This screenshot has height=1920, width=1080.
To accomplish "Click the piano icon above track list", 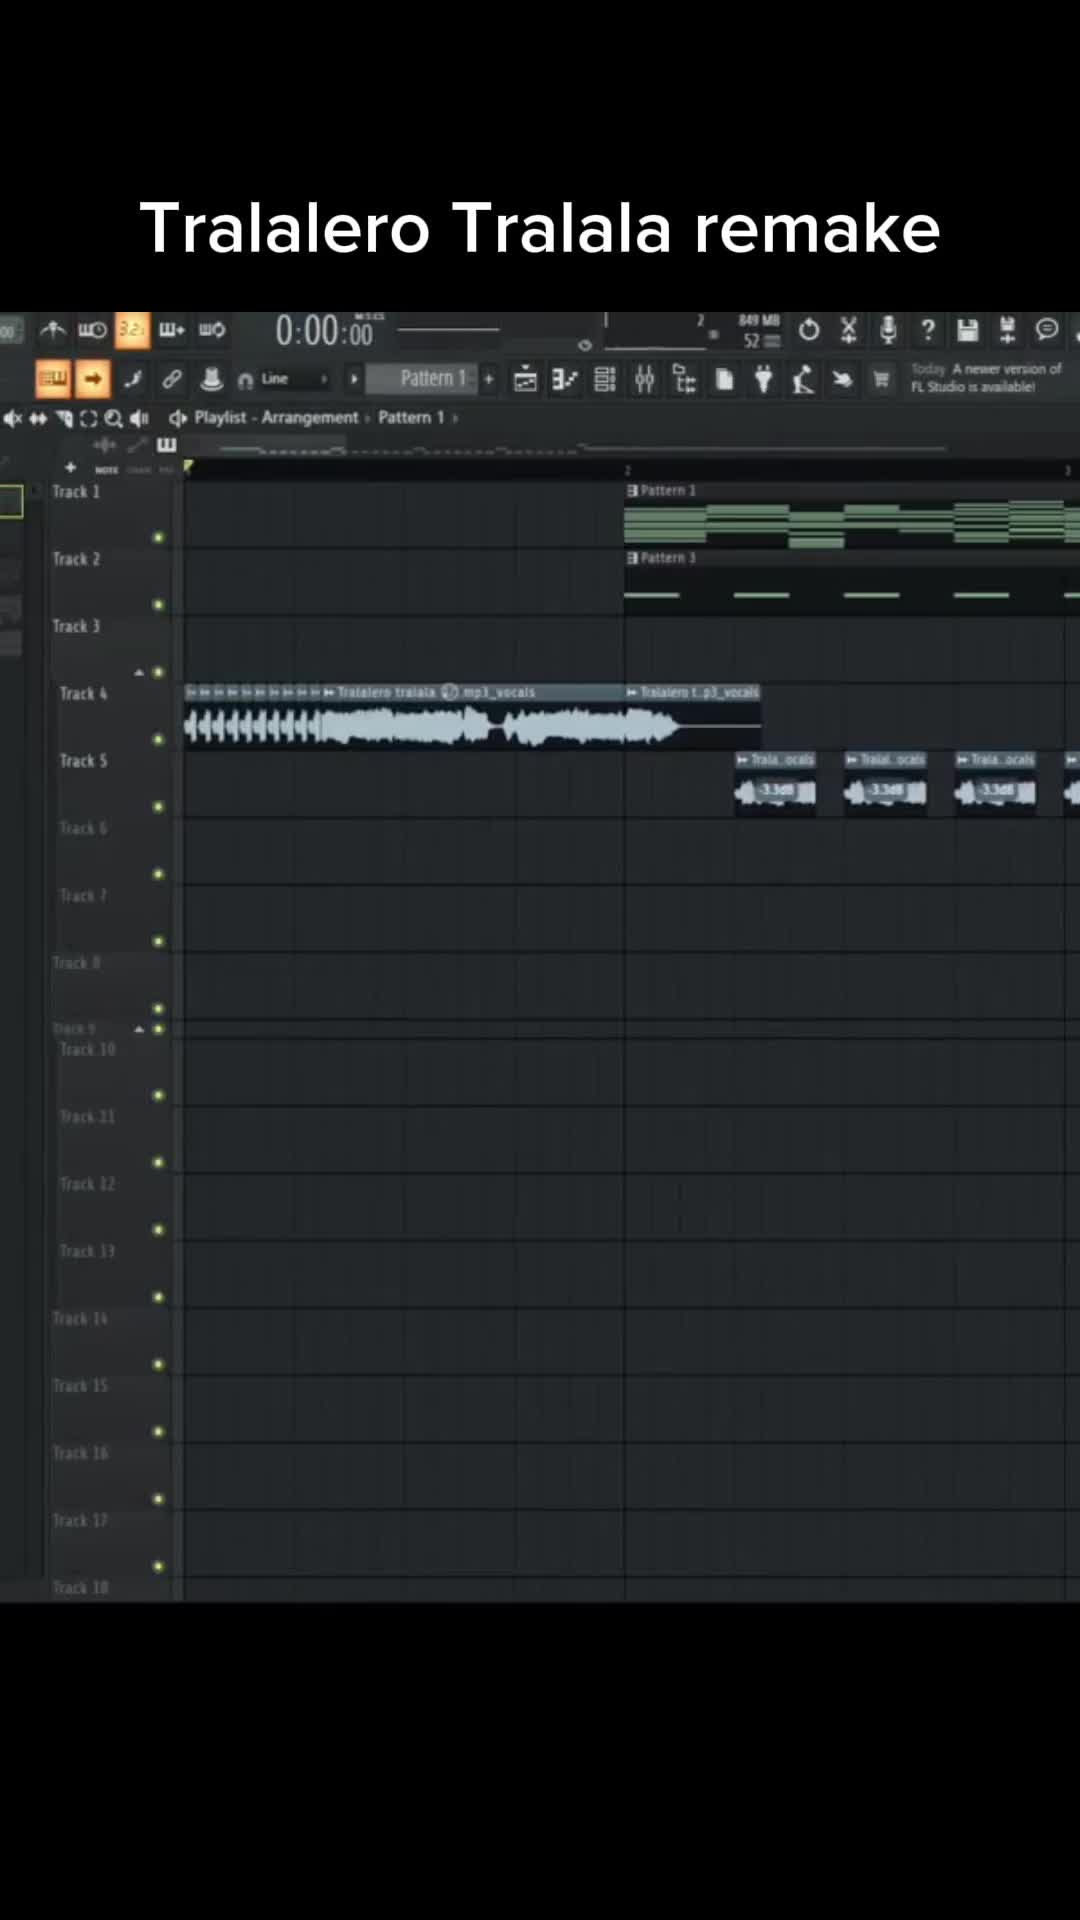I will [x=166, y=445].
